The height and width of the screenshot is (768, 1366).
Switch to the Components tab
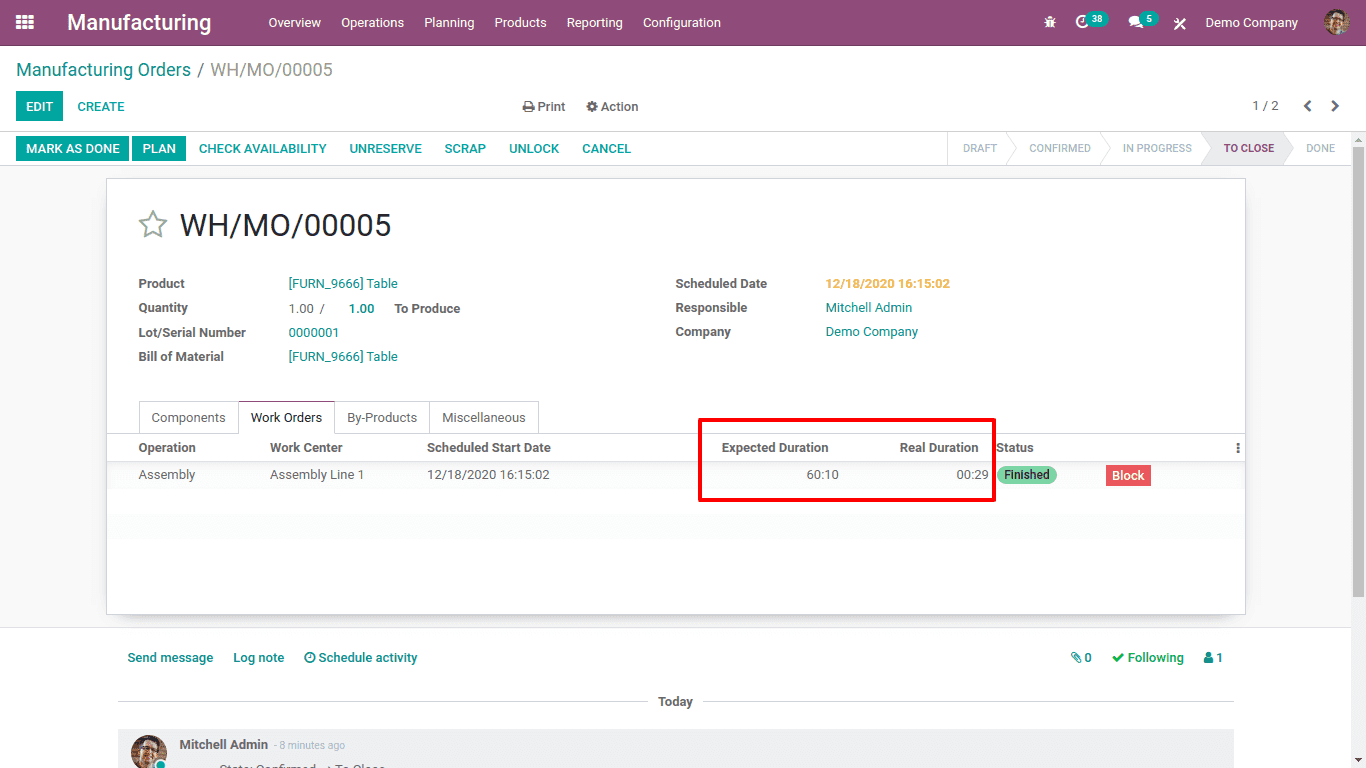[188, 418]
